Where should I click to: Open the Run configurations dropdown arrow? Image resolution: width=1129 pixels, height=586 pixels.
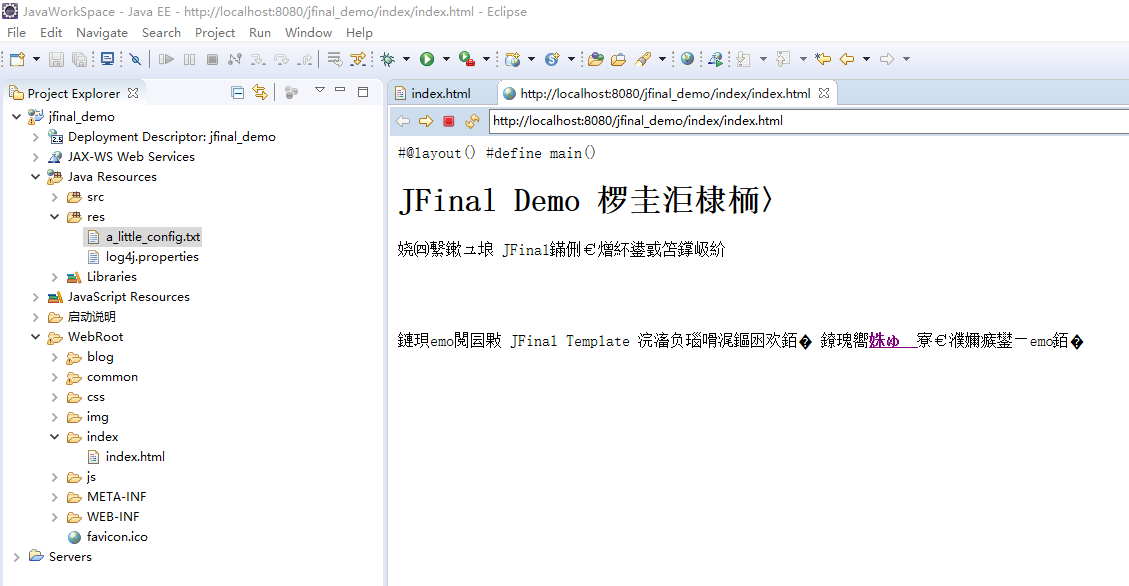pyautogui.click(x=446, y=59)
